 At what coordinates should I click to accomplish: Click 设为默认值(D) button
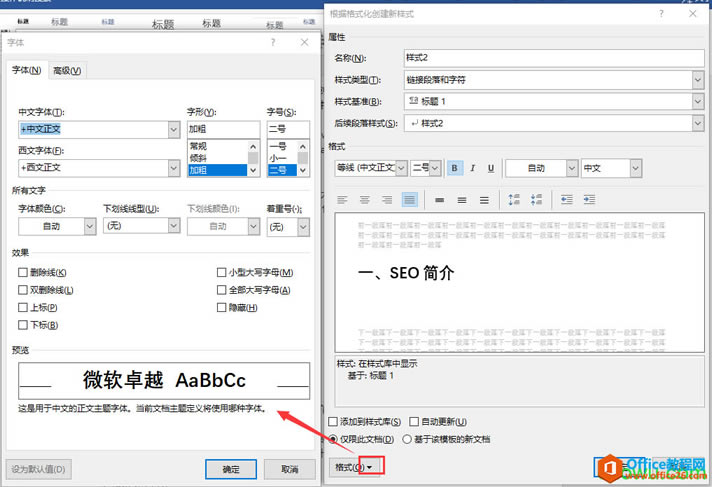[39, 469]
